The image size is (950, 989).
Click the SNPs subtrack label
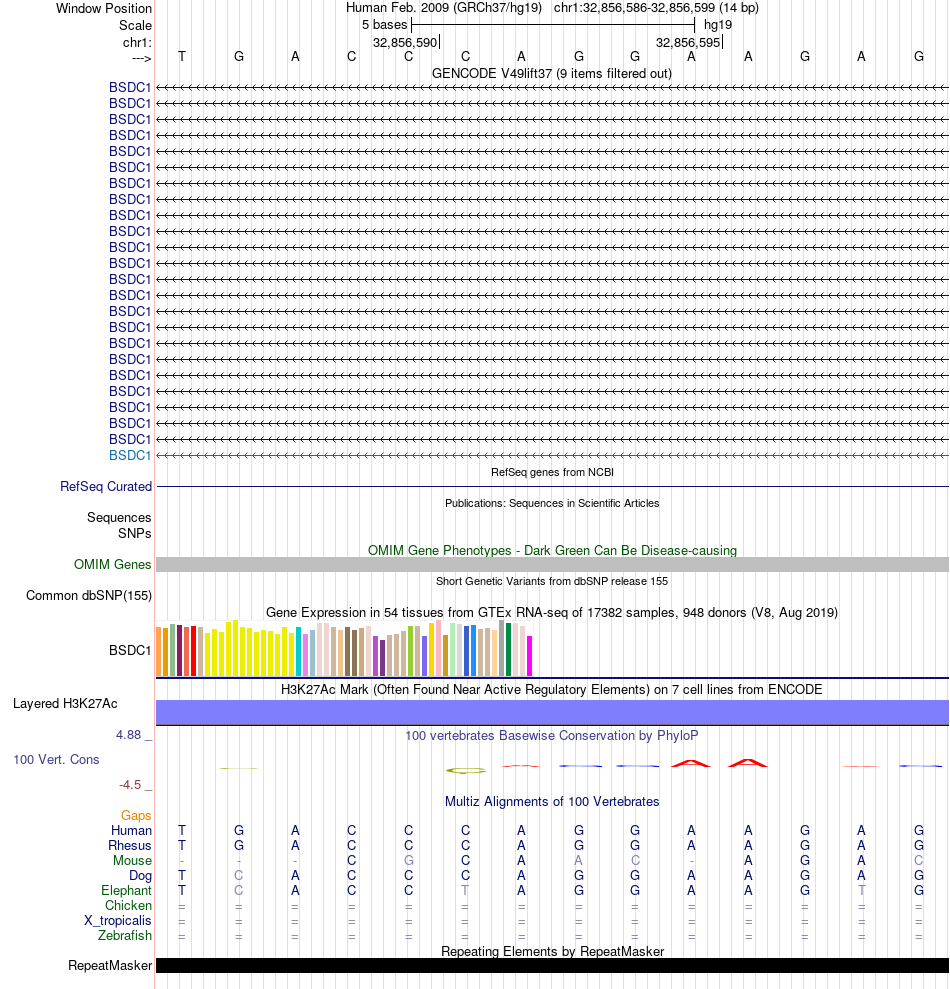135,534
